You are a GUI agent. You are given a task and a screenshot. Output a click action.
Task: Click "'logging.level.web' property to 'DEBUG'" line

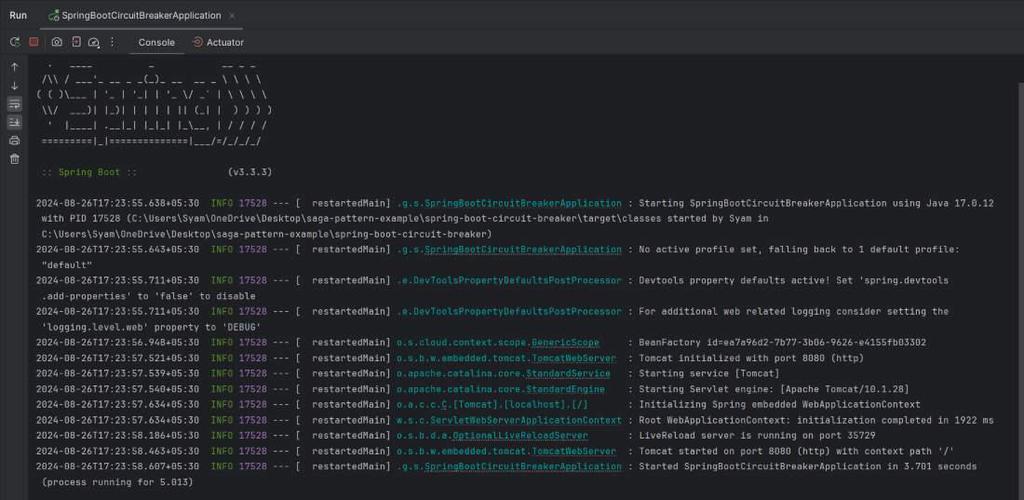[151, 327]
